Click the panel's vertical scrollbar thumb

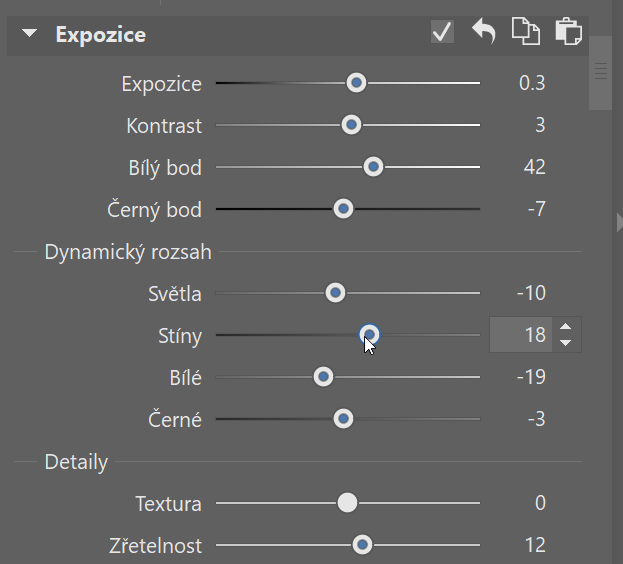(x=600, y=73)
